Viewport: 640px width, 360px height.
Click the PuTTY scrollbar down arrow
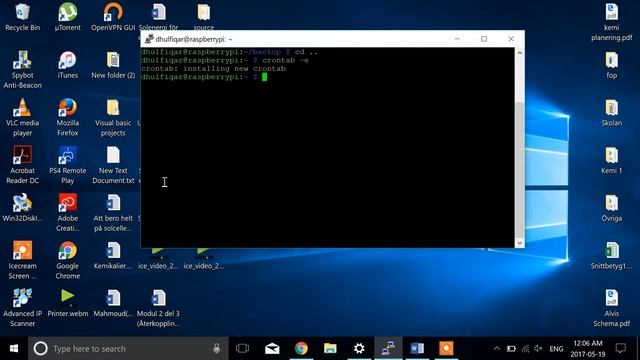pos(520,242)
